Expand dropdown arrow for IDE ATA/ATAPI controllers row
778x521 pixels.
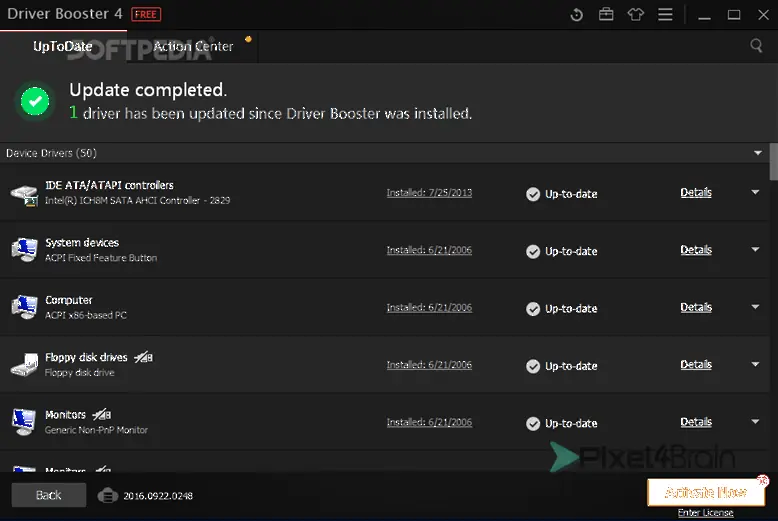(755, 192)
